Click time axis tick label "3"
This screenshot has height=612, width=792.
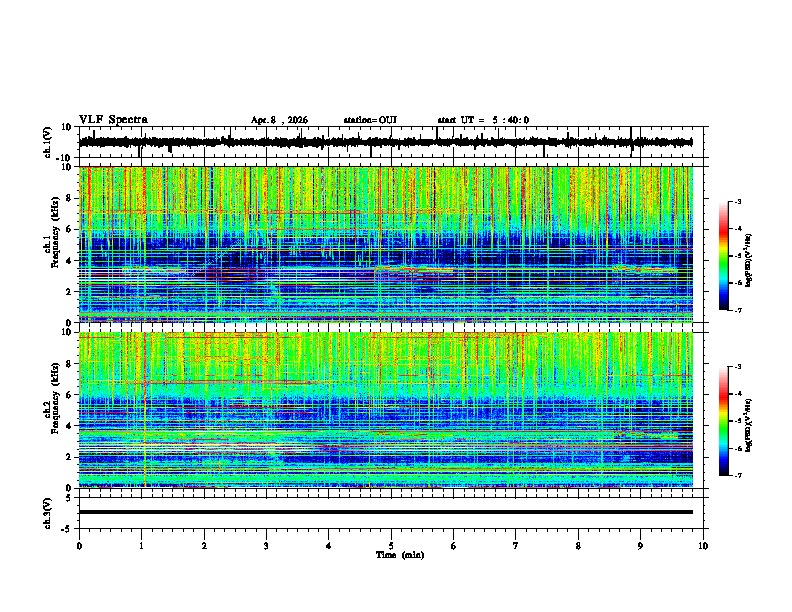[x=266, y=546]
